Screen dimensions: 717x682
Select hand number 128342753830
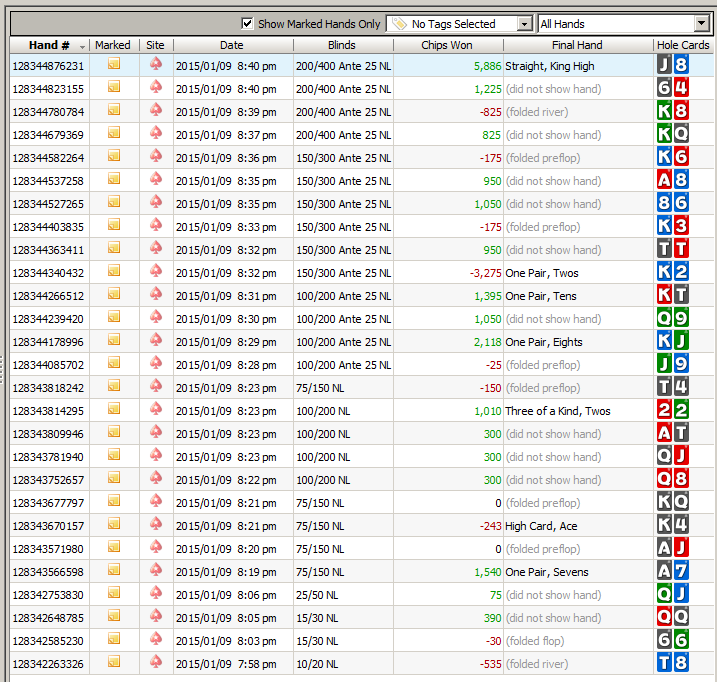[48, 595]
